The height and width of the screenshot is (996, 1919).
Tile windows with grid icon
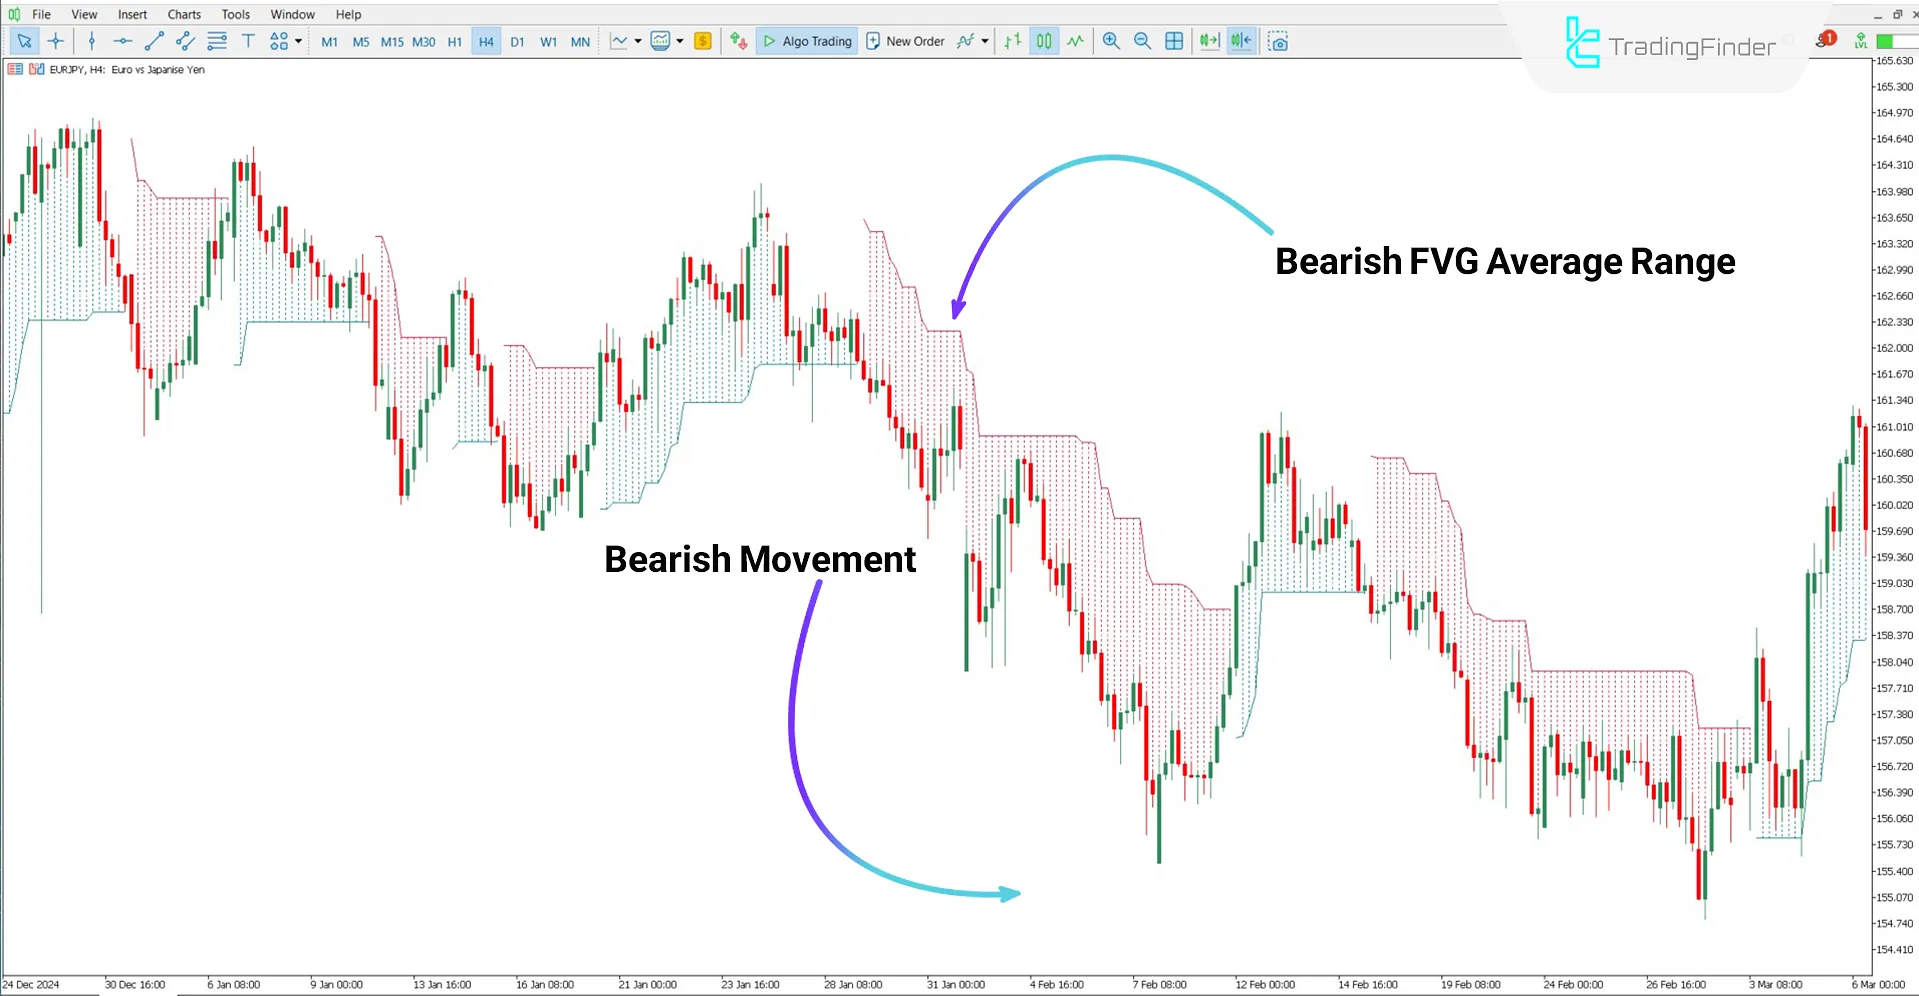click(x=1174, y=41)
